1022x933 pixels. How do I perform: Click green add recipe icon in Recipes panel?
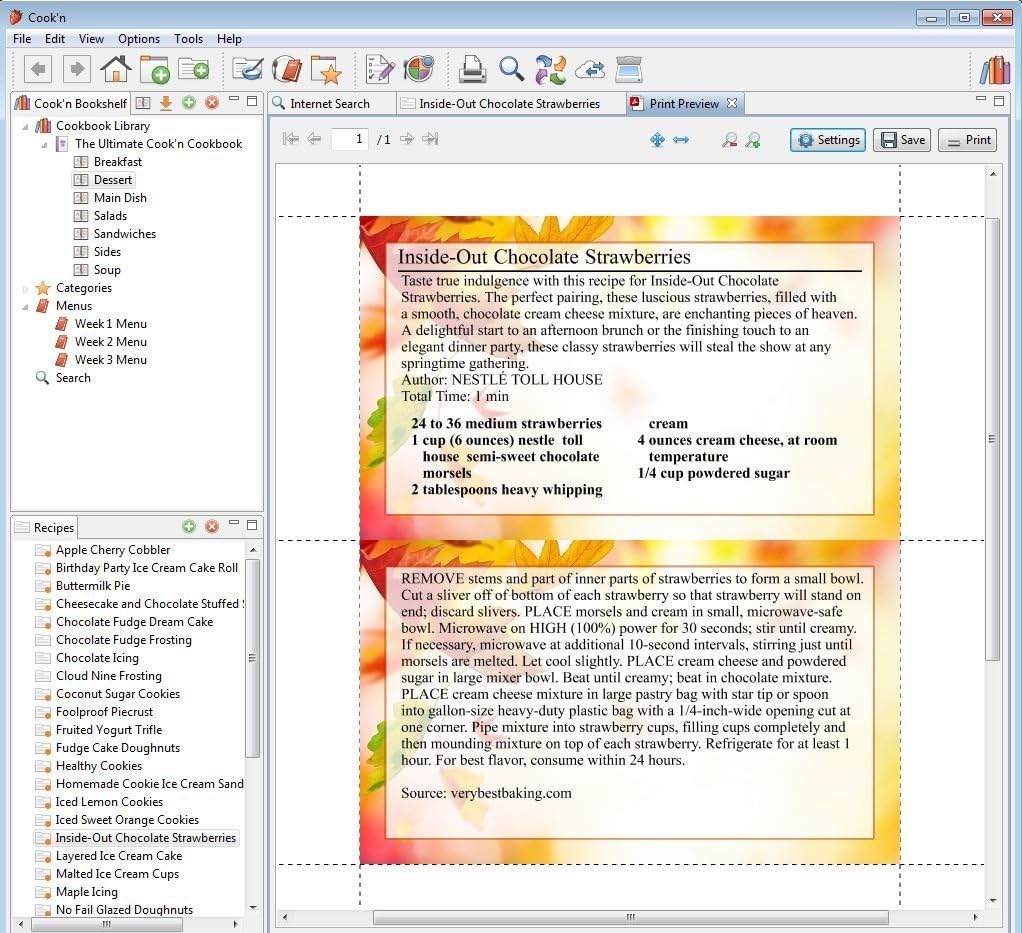pyautogui.click(x=189, y=526)
